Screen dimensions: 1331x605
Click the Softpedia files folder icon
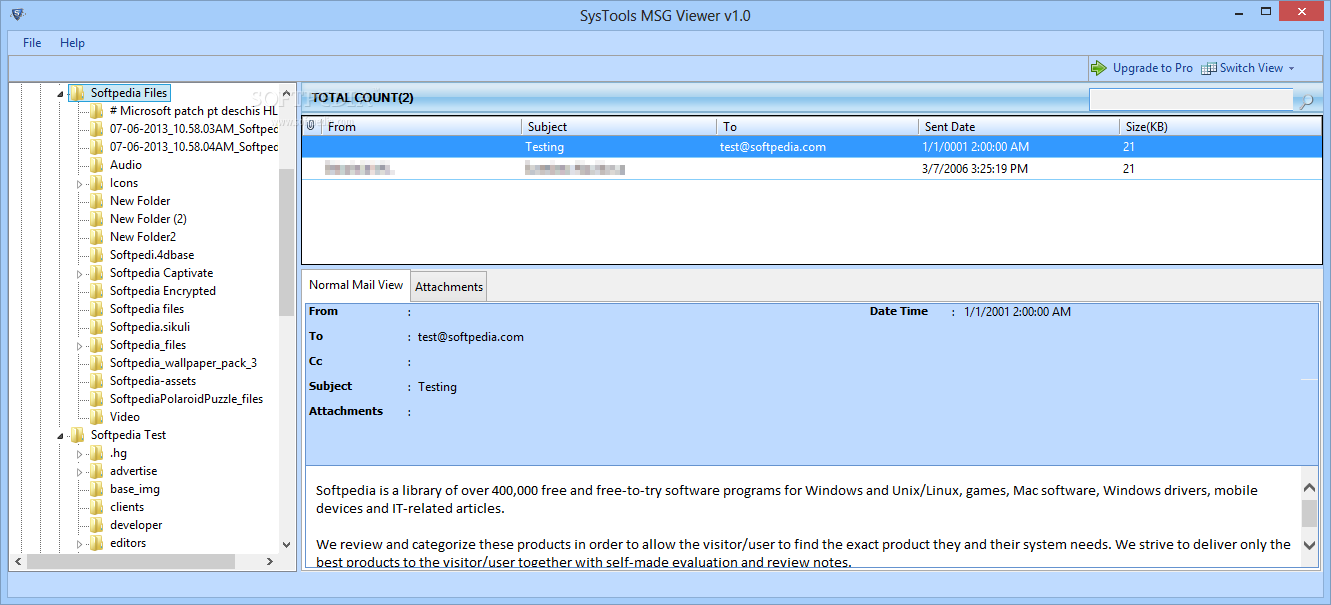pos(96,309)
